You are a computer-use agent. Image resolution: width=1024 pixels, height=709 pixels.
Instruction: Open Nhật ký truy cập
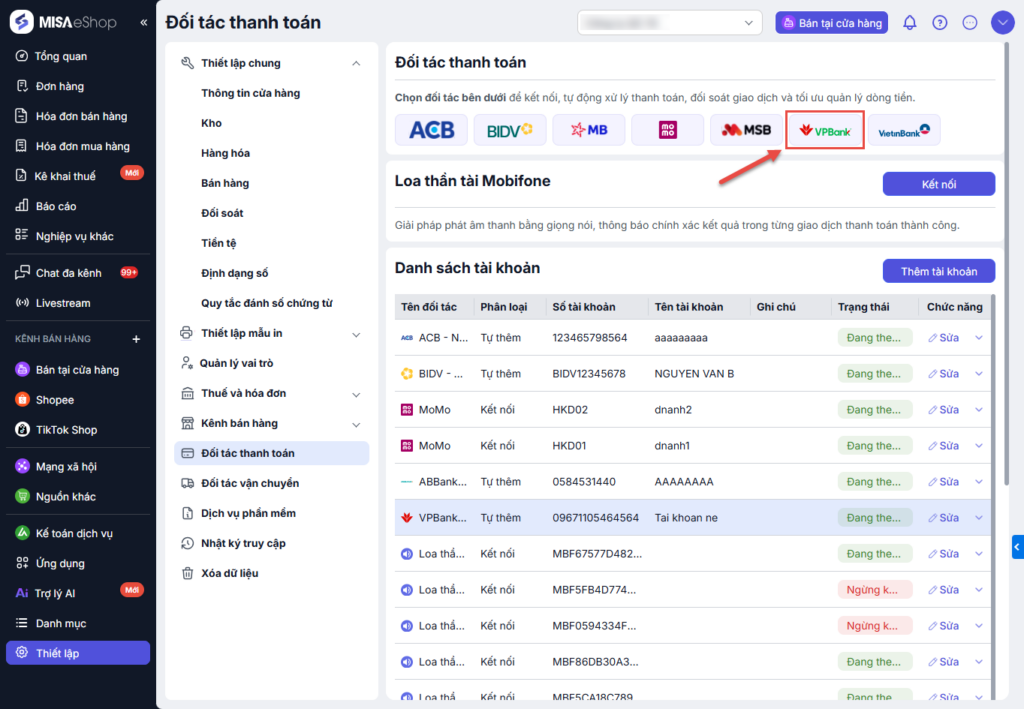coord(243,543)
